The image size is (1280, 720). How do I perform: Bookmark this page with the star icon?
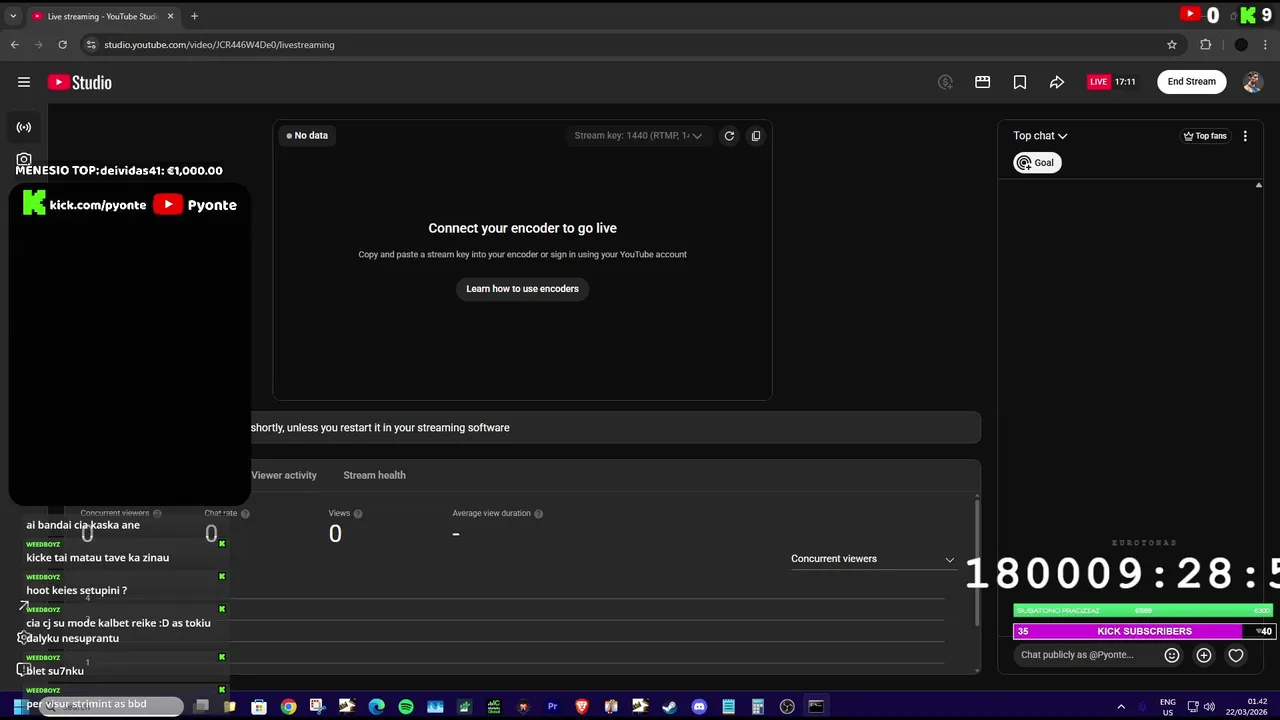click(x=1172, y=44)
